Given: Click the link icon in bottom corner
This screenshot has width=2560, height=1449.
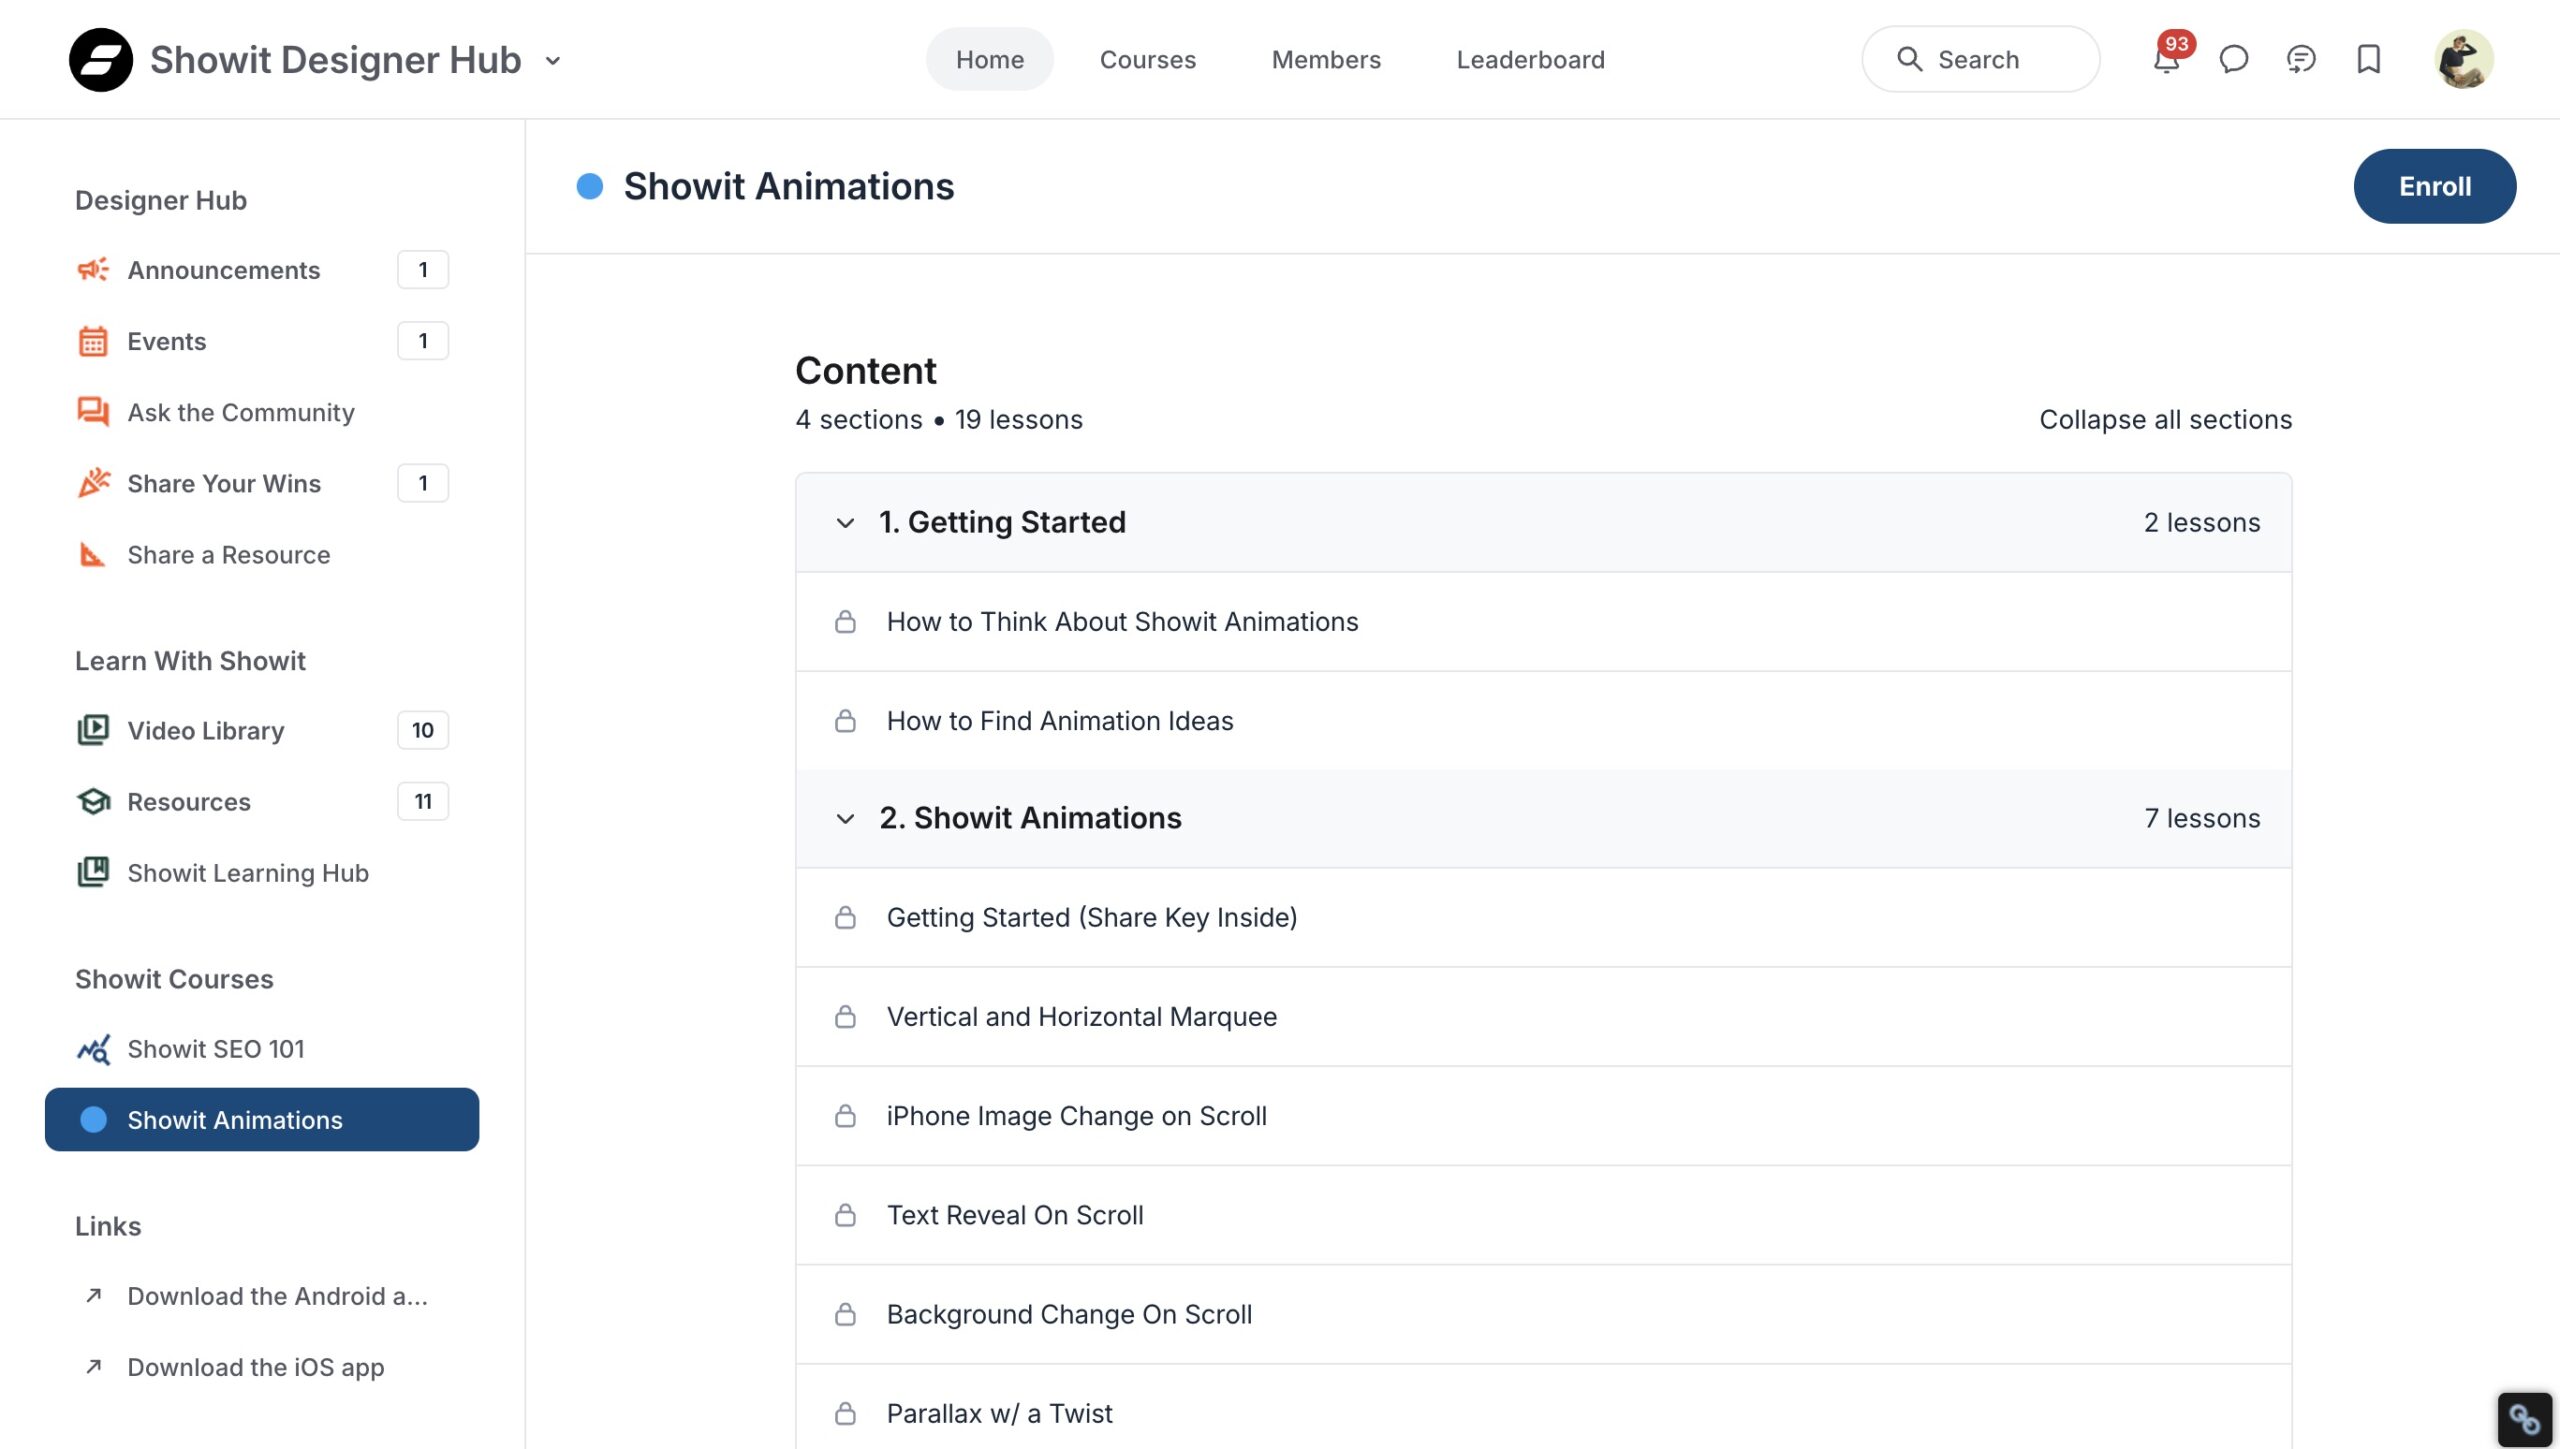Looking at the screenshot, I should click(2524, 1419).
